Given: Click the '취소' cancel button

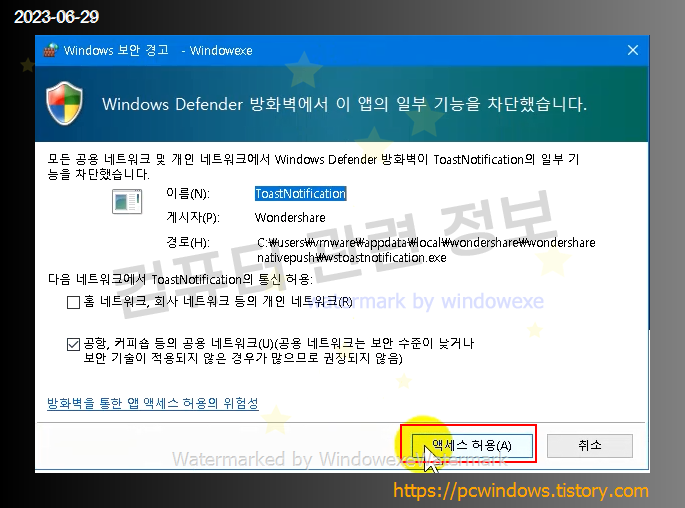Looking at the screenshot, I should pyautogui.click(x=590, y=445).
